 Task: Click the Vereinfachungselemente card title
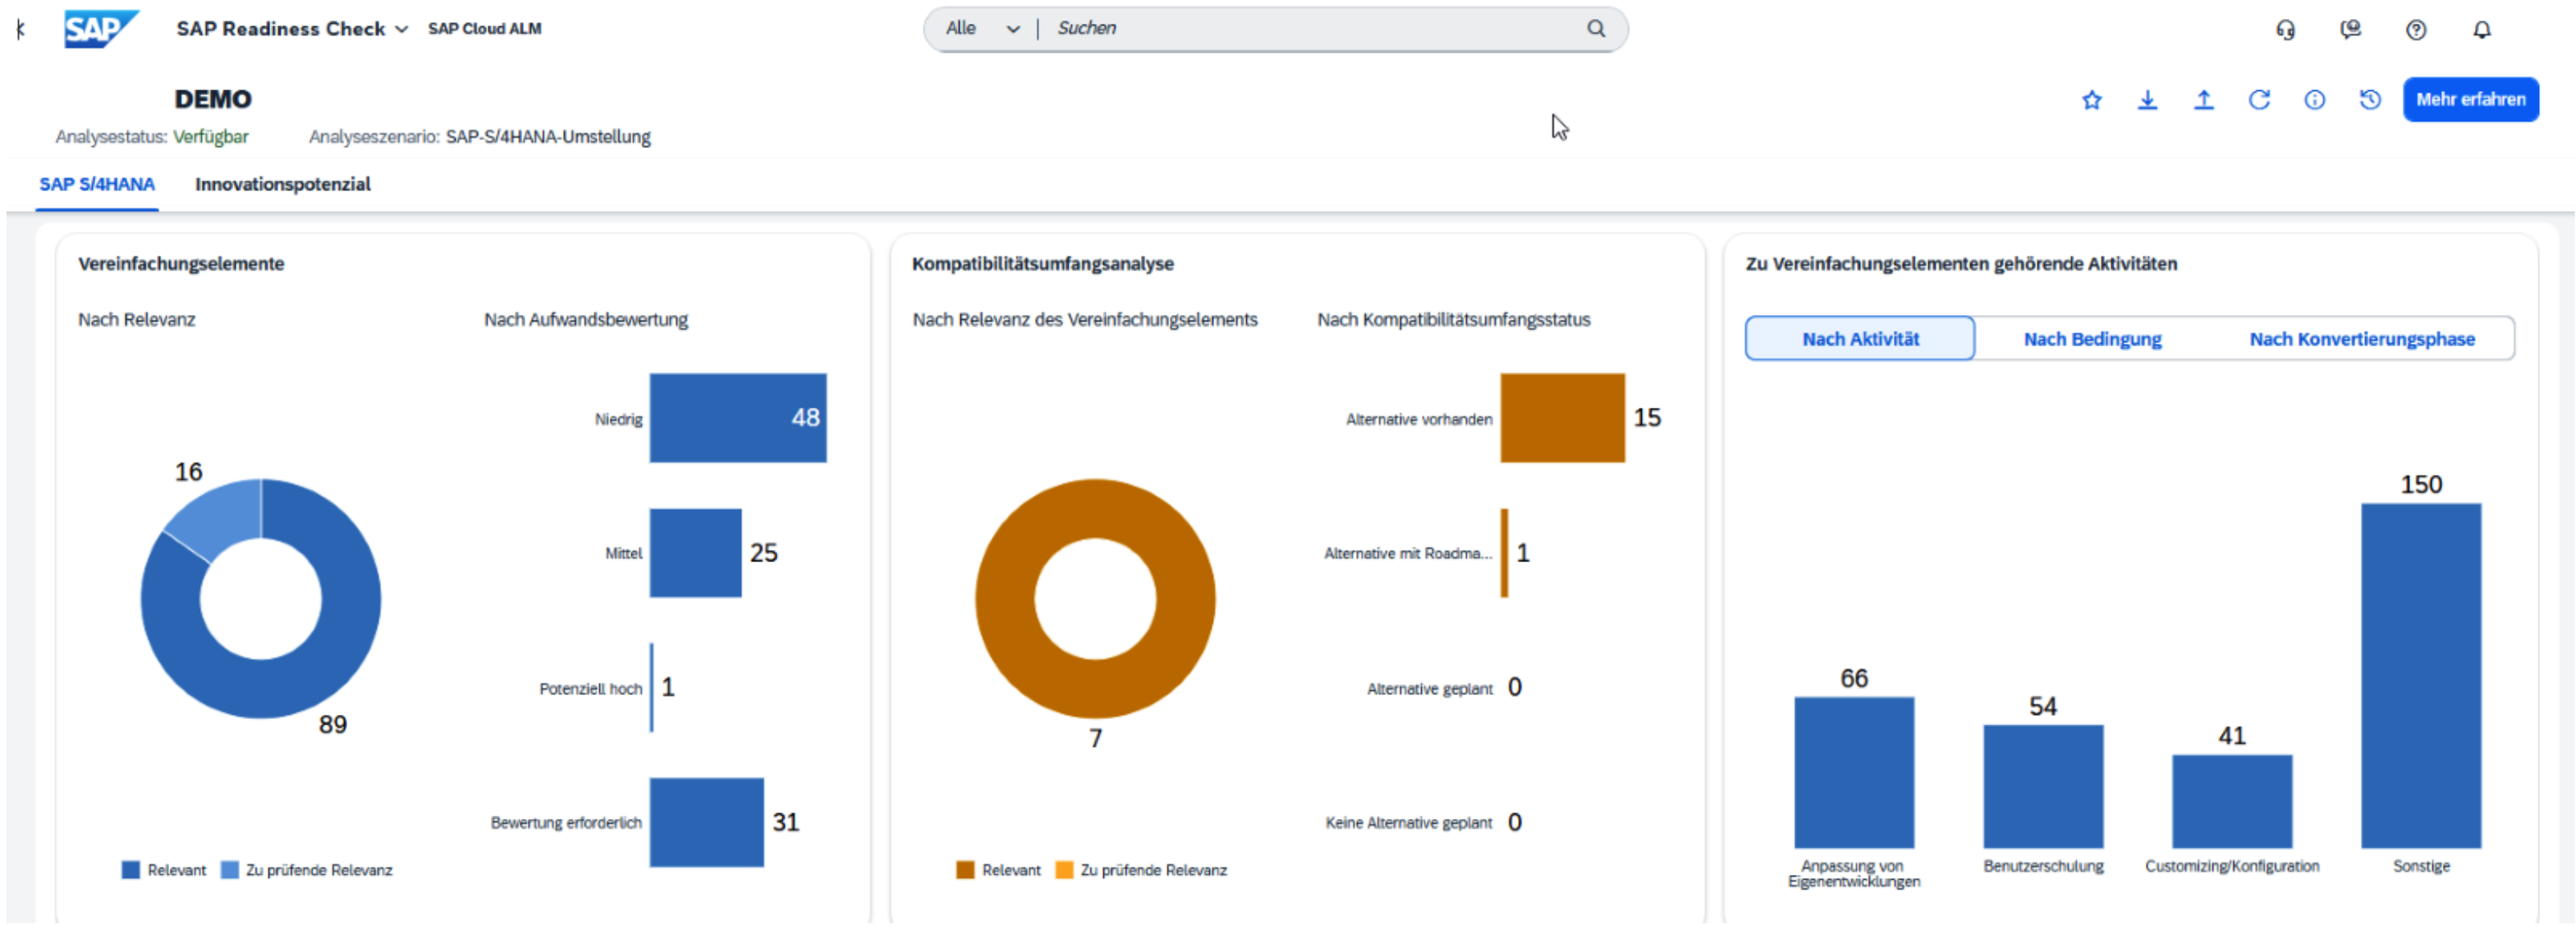click(x=181, y=264)
